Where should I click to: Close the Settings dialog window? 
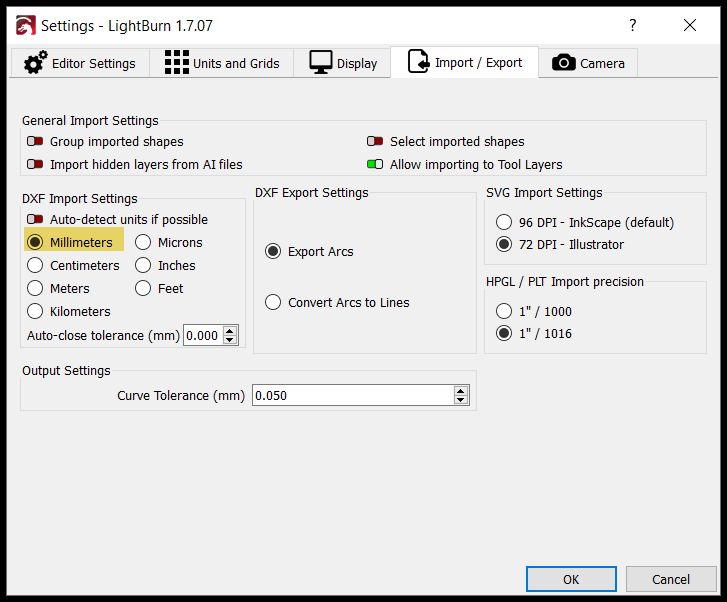(x=690, y=25)
